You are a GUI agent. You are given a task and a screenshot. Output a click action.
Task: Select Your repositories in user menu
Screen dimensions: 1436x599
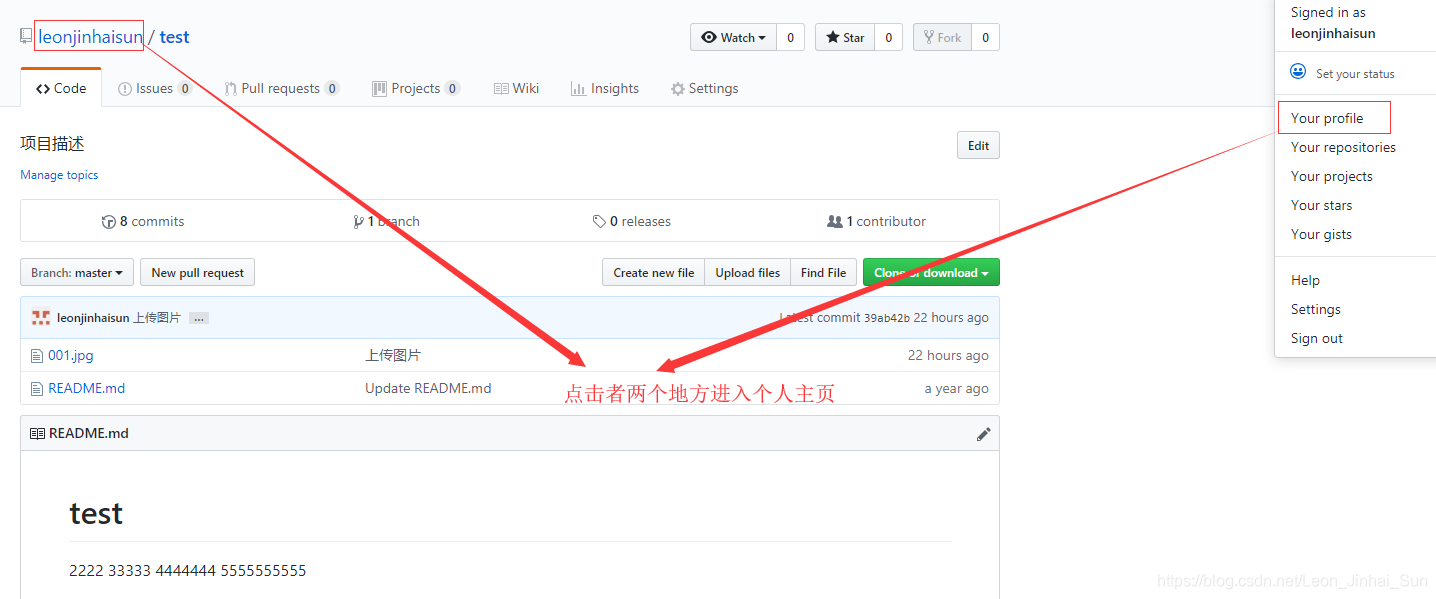pos(1343,147)
